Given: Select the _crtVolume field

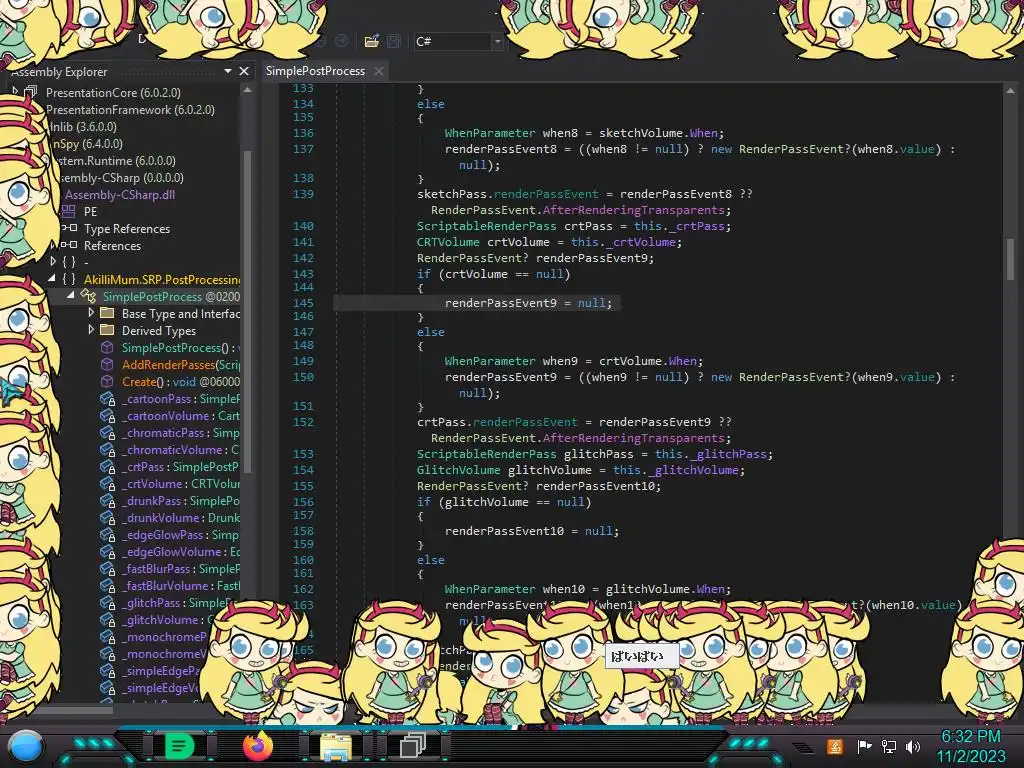Looking at the screenshot, I should 181,483.
